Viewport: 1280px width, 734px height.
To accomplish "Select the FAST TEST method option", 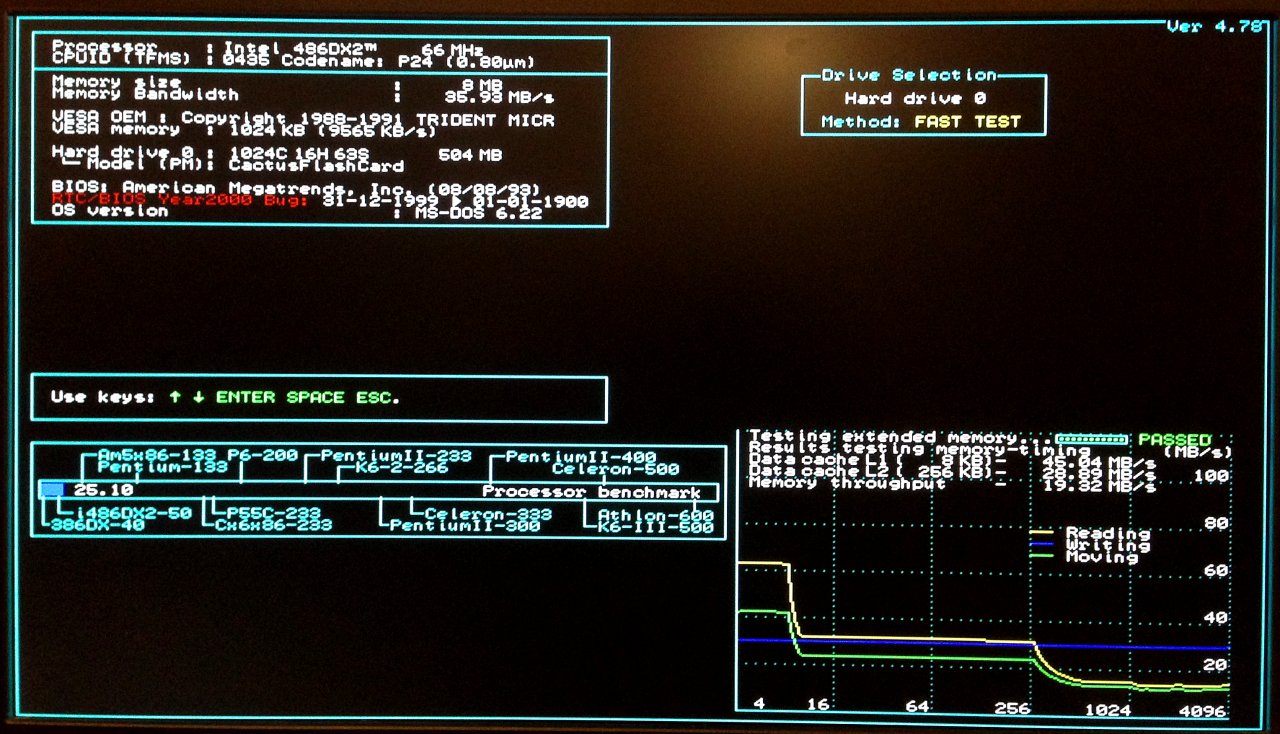I will click(967, 122).
